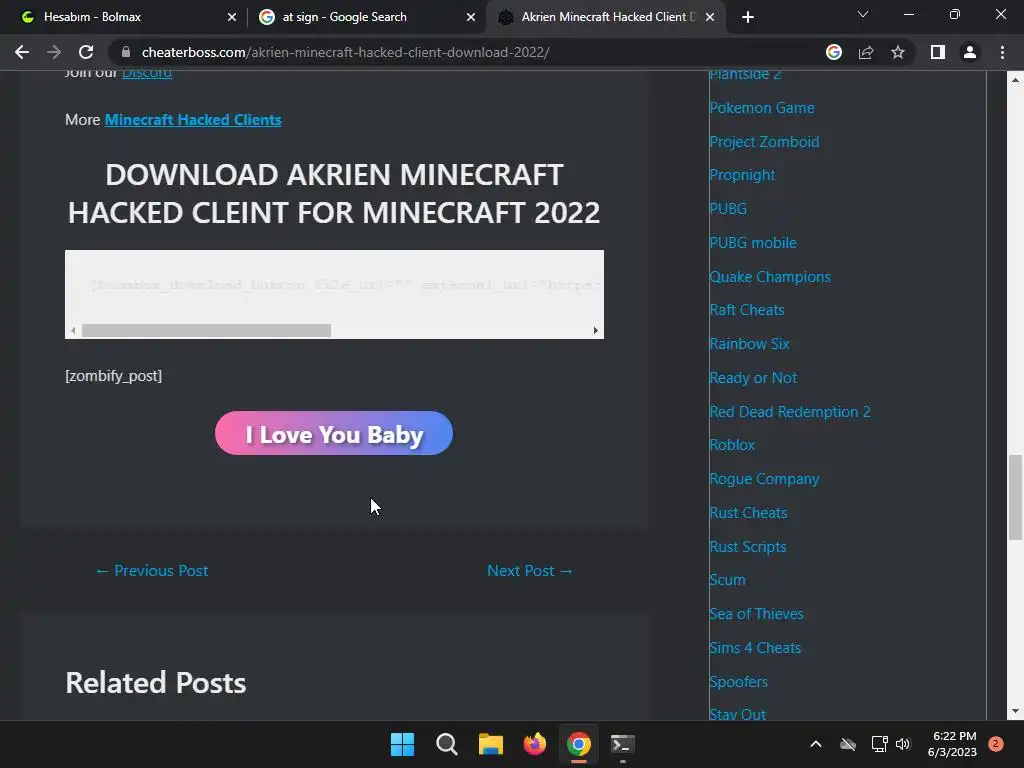Open the Google icon in address bar
1024x768 pixels.
click(834, 52)
